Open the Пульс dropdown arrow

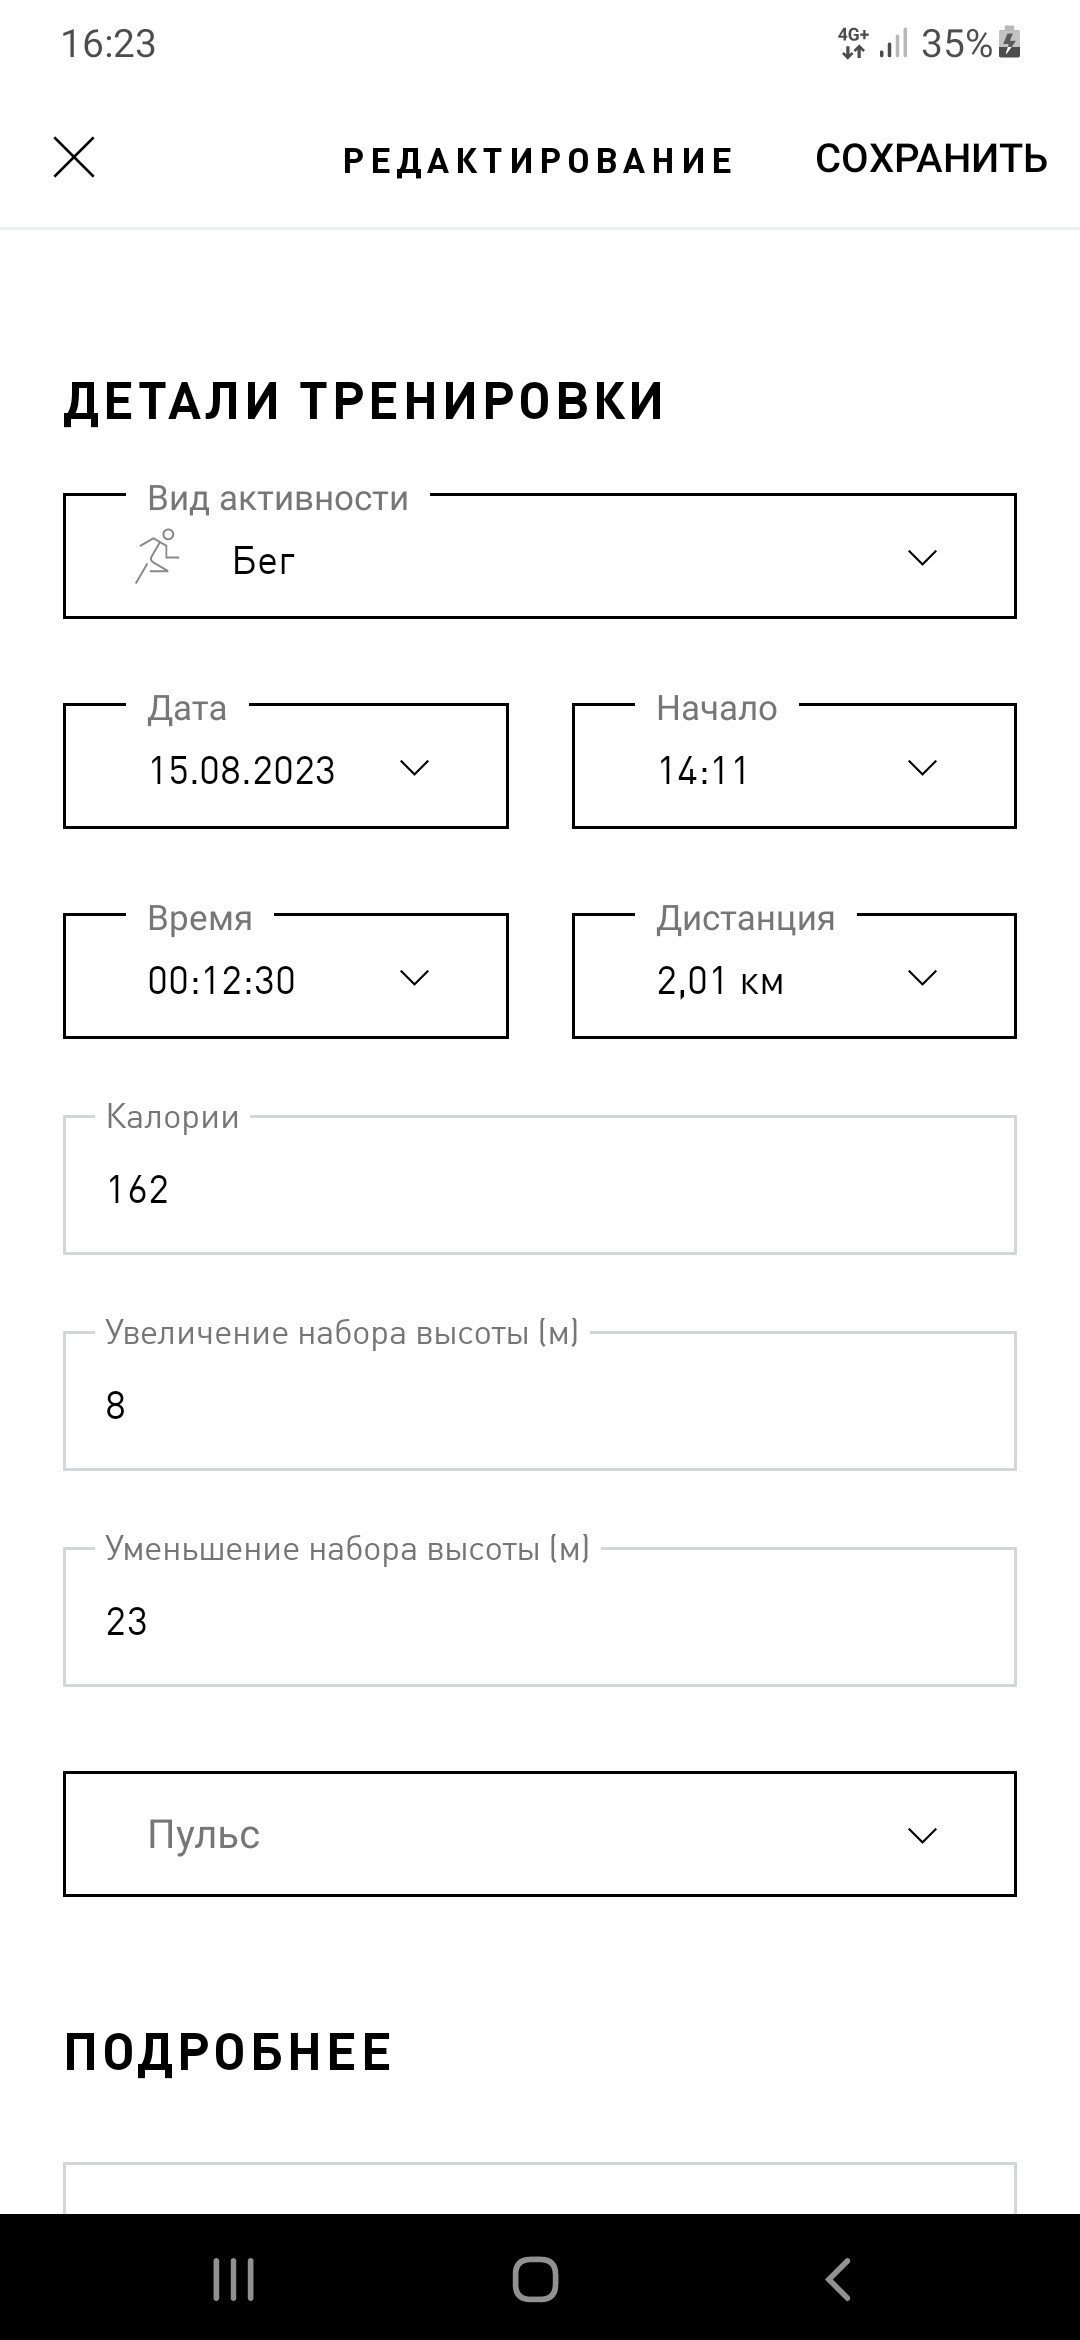click(x=921, y=1836)
